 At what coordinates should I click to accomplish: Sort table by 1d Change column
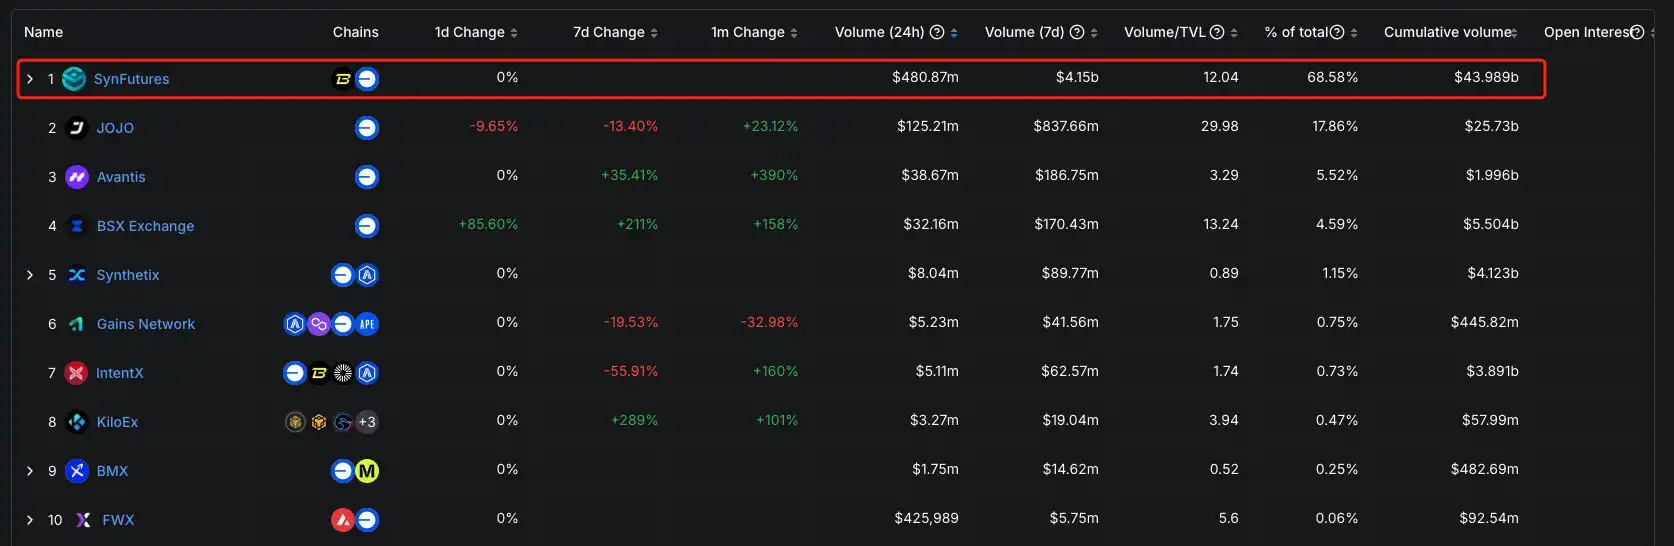click(514, 33)
